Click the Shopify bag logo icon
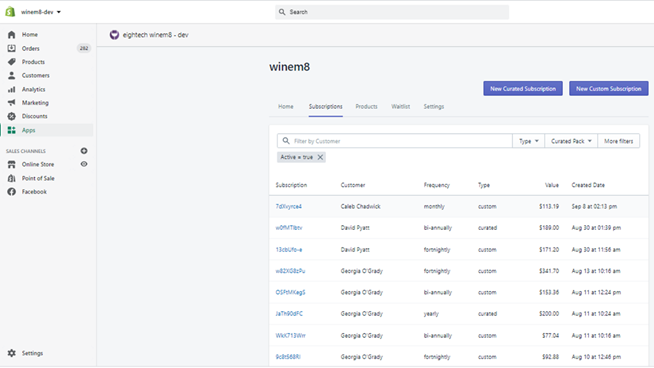 [x=10, y=12]
